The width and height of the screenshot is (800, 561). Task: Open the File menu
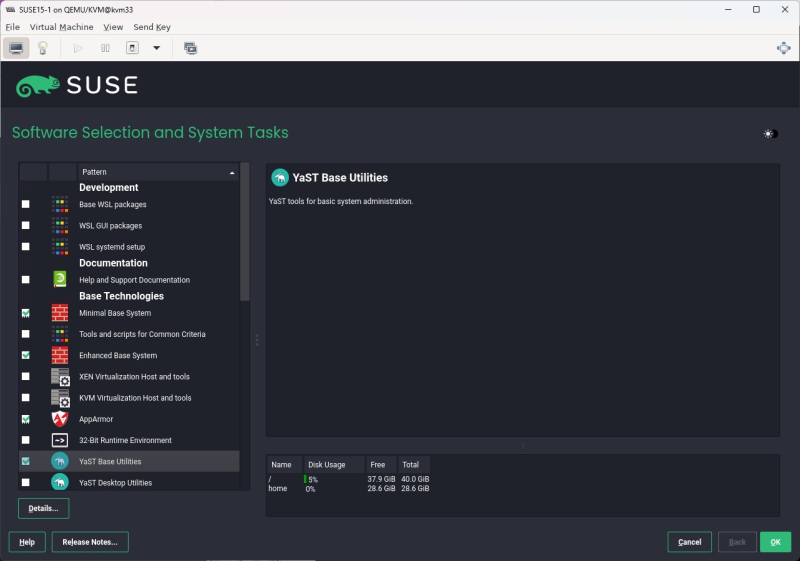point(13,27)
